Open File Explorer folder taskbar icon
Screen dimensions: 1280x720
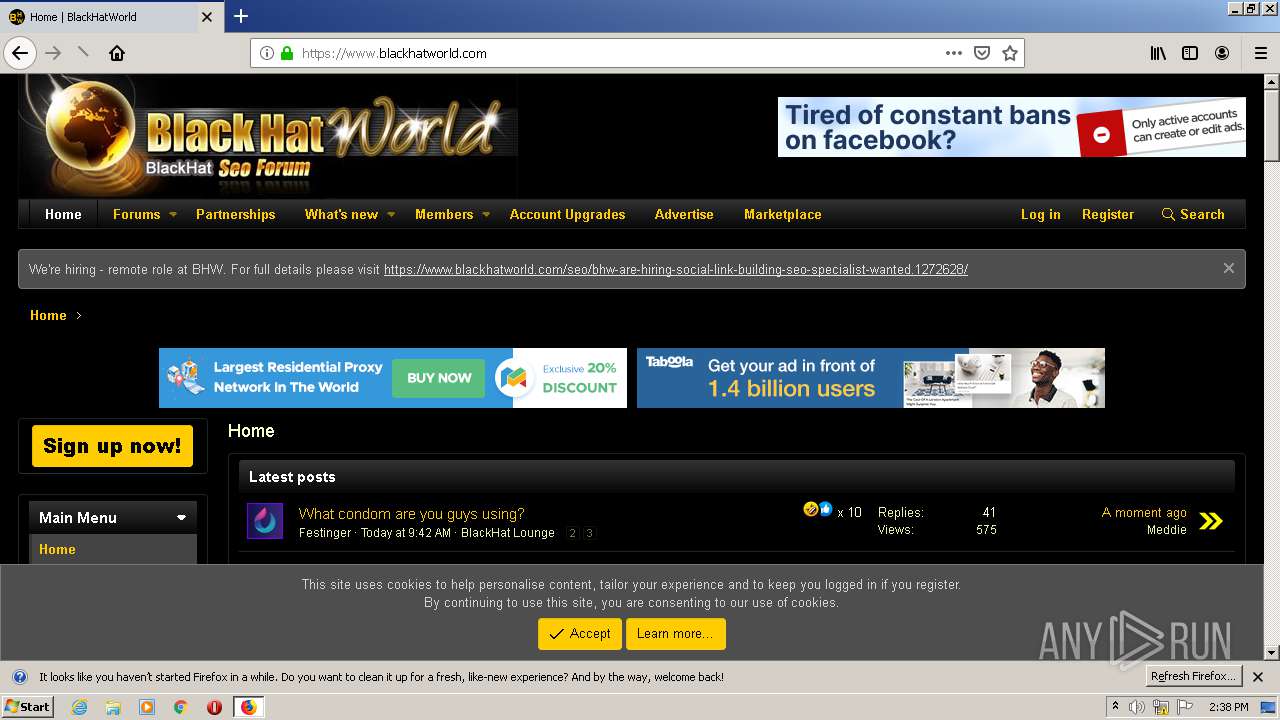[x=113, y=707]
